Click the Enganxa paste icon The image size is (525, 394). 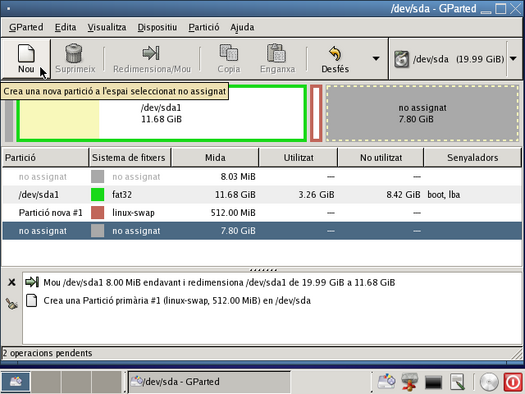277,53
